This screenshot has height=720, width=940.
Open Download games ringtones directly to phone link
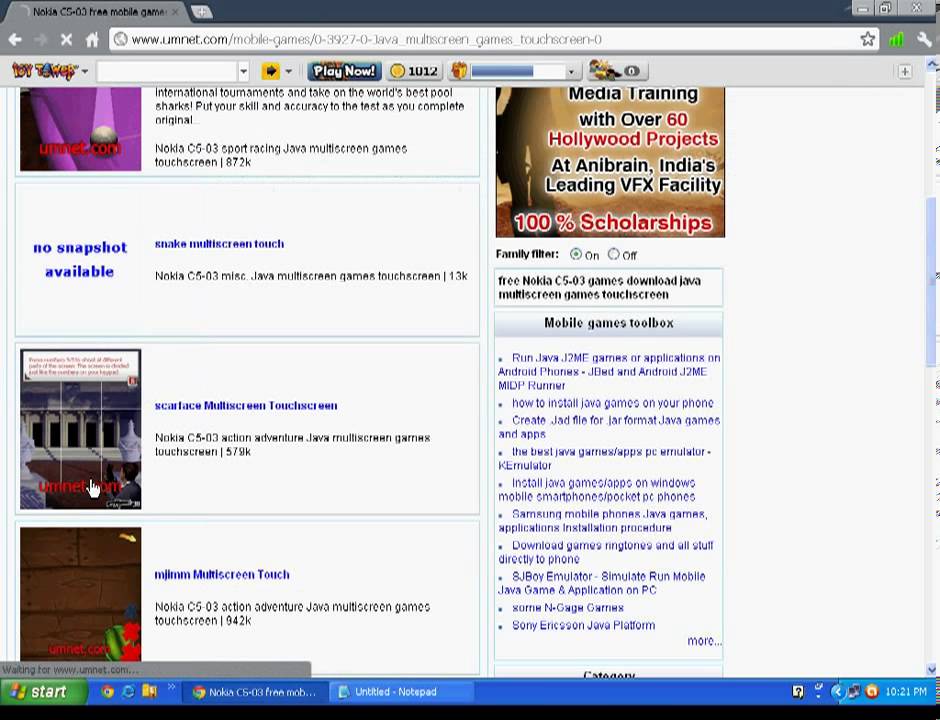[605, 552]
